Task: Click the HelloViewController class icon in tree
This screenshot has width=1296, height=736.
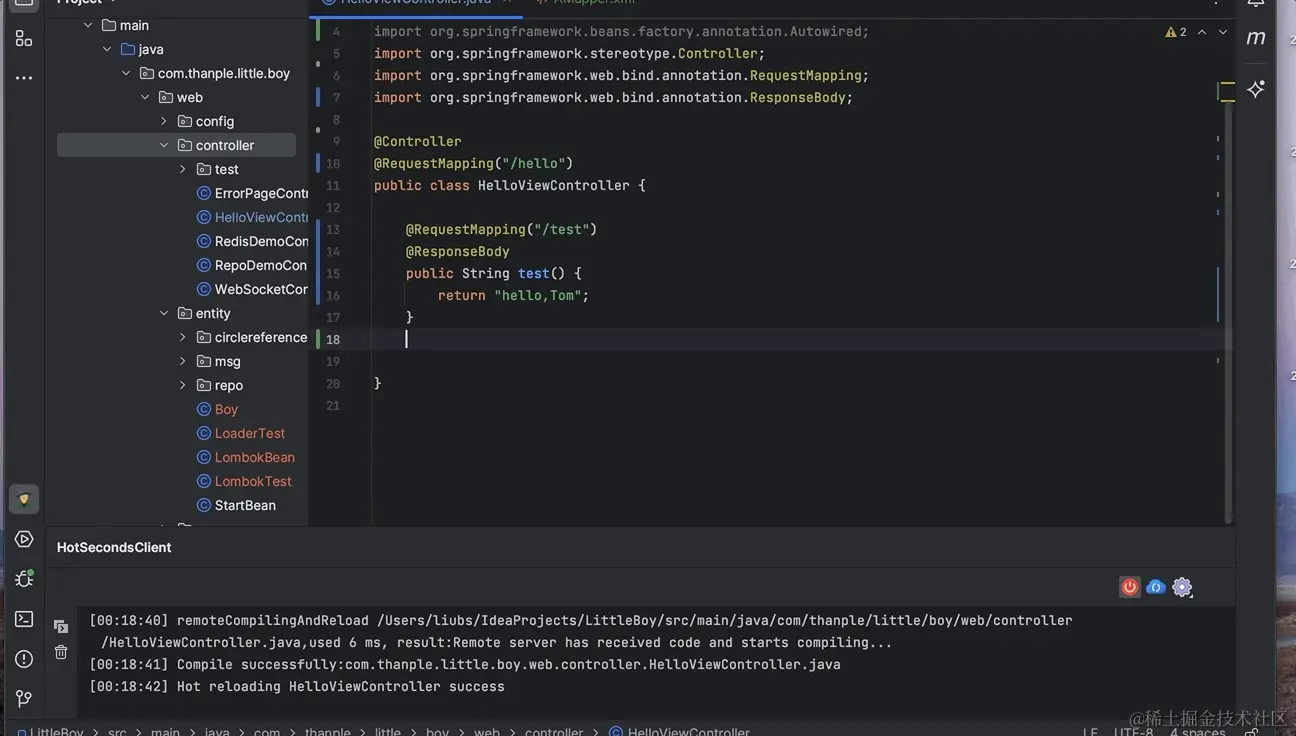Action: 204,217
